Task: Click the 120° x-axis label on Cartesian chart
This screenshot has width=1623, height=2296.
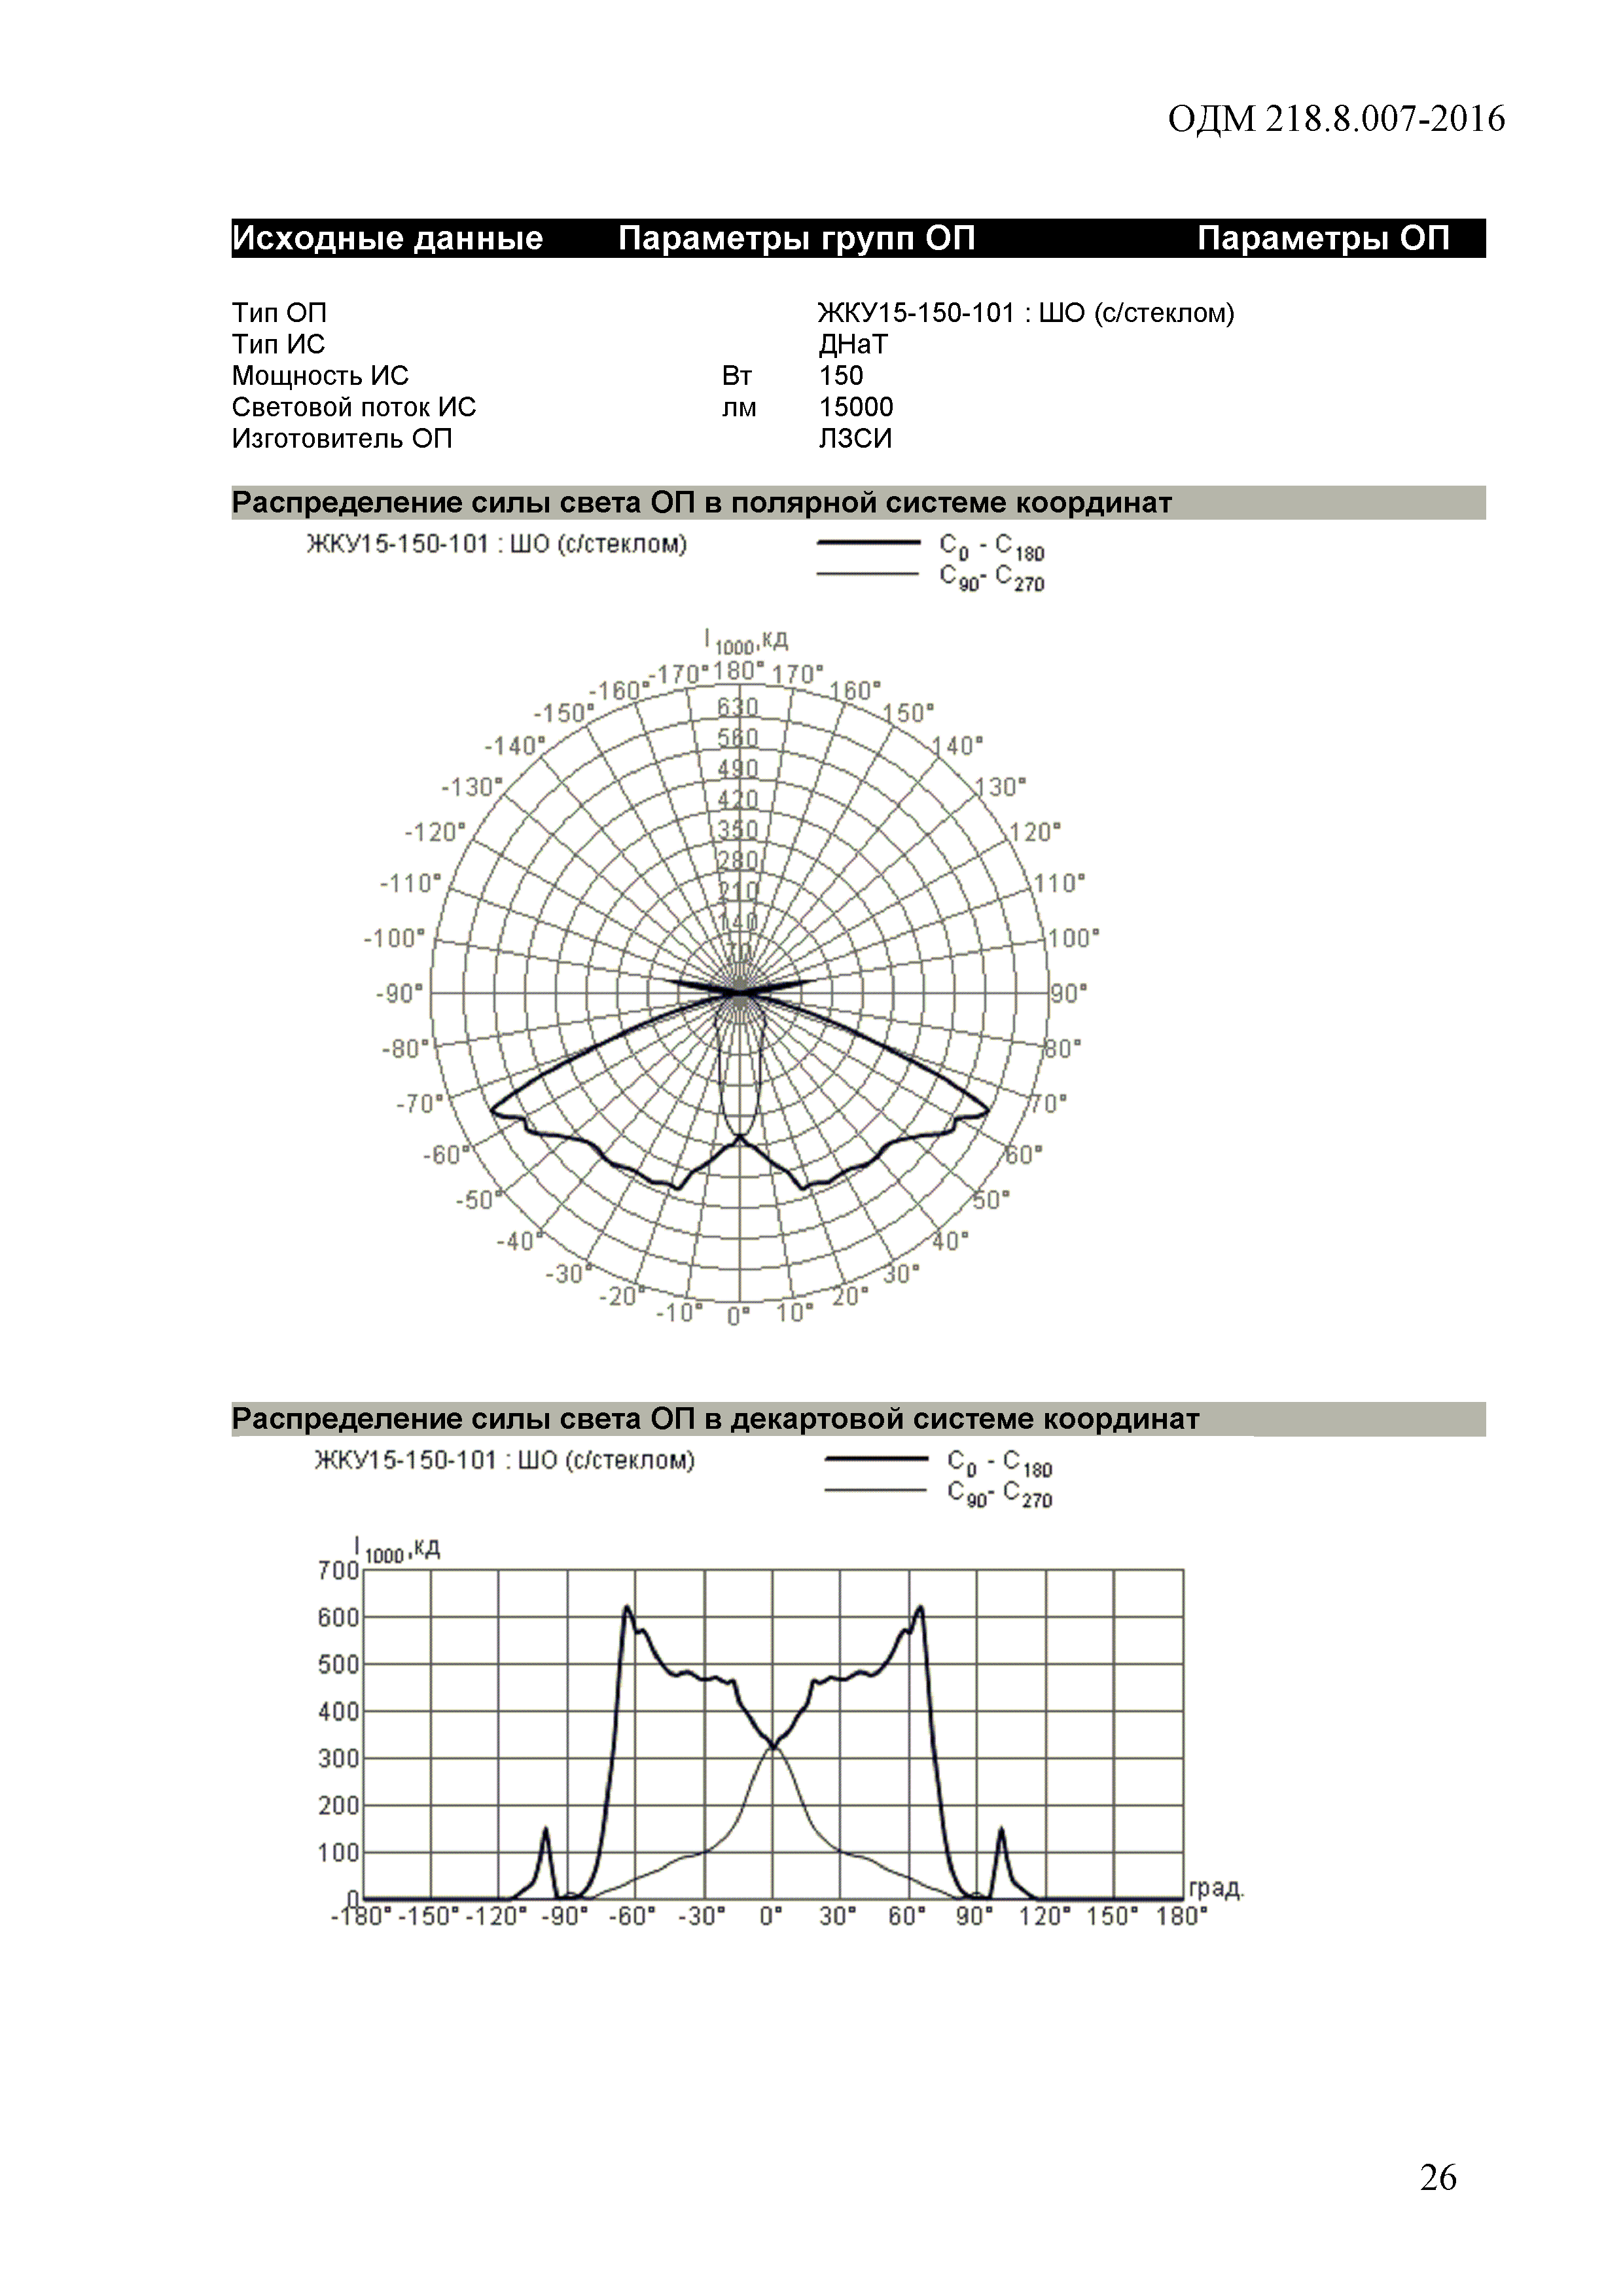Action: pyautogui.click(x=1044, y=1916)
